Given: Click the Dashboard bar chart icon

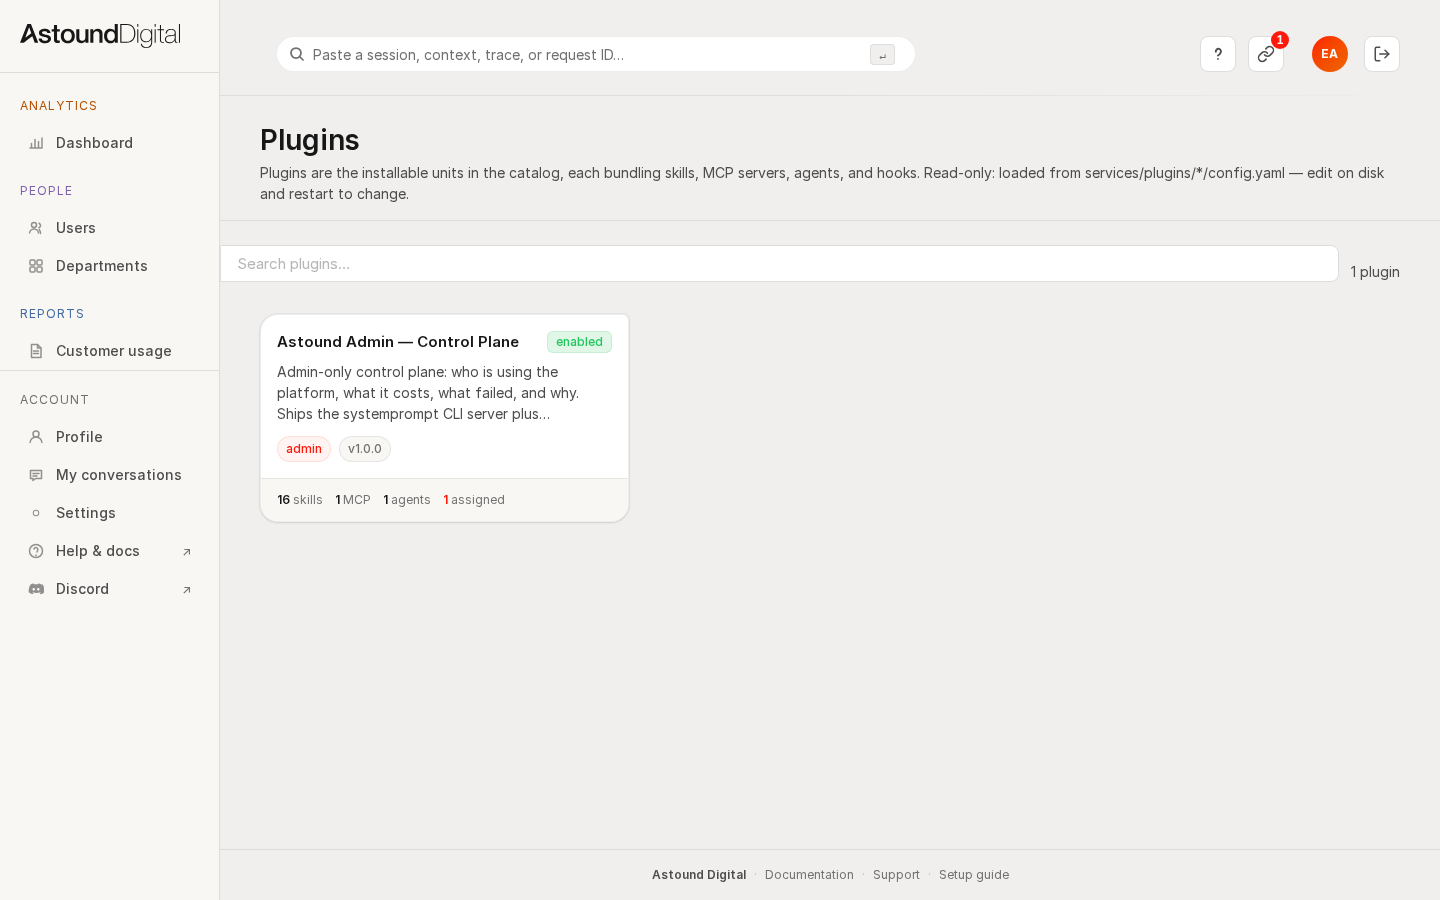Looking at the screenshot, I should pyautogui.click(x=36, y=143).
